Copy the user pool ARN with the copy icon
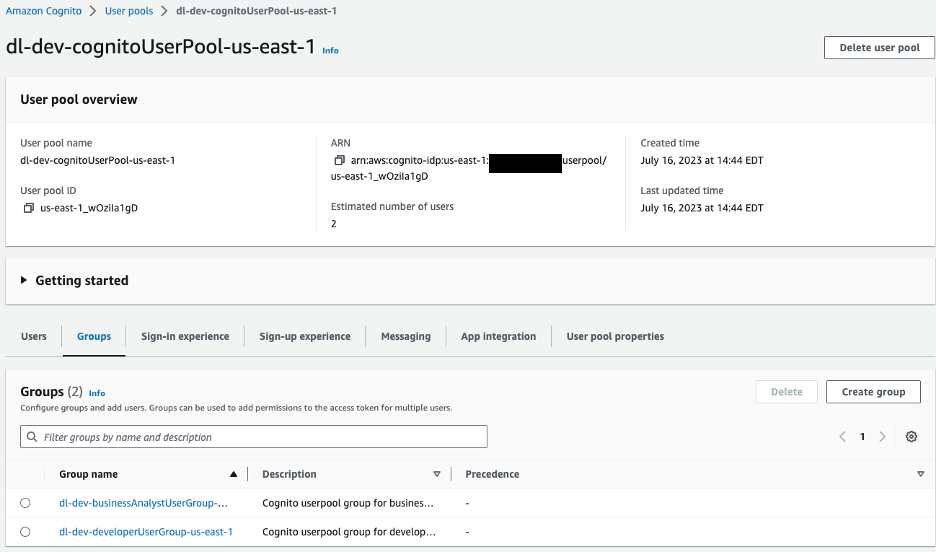The height and width of the screenshot is (552, 936). point(339,160)
